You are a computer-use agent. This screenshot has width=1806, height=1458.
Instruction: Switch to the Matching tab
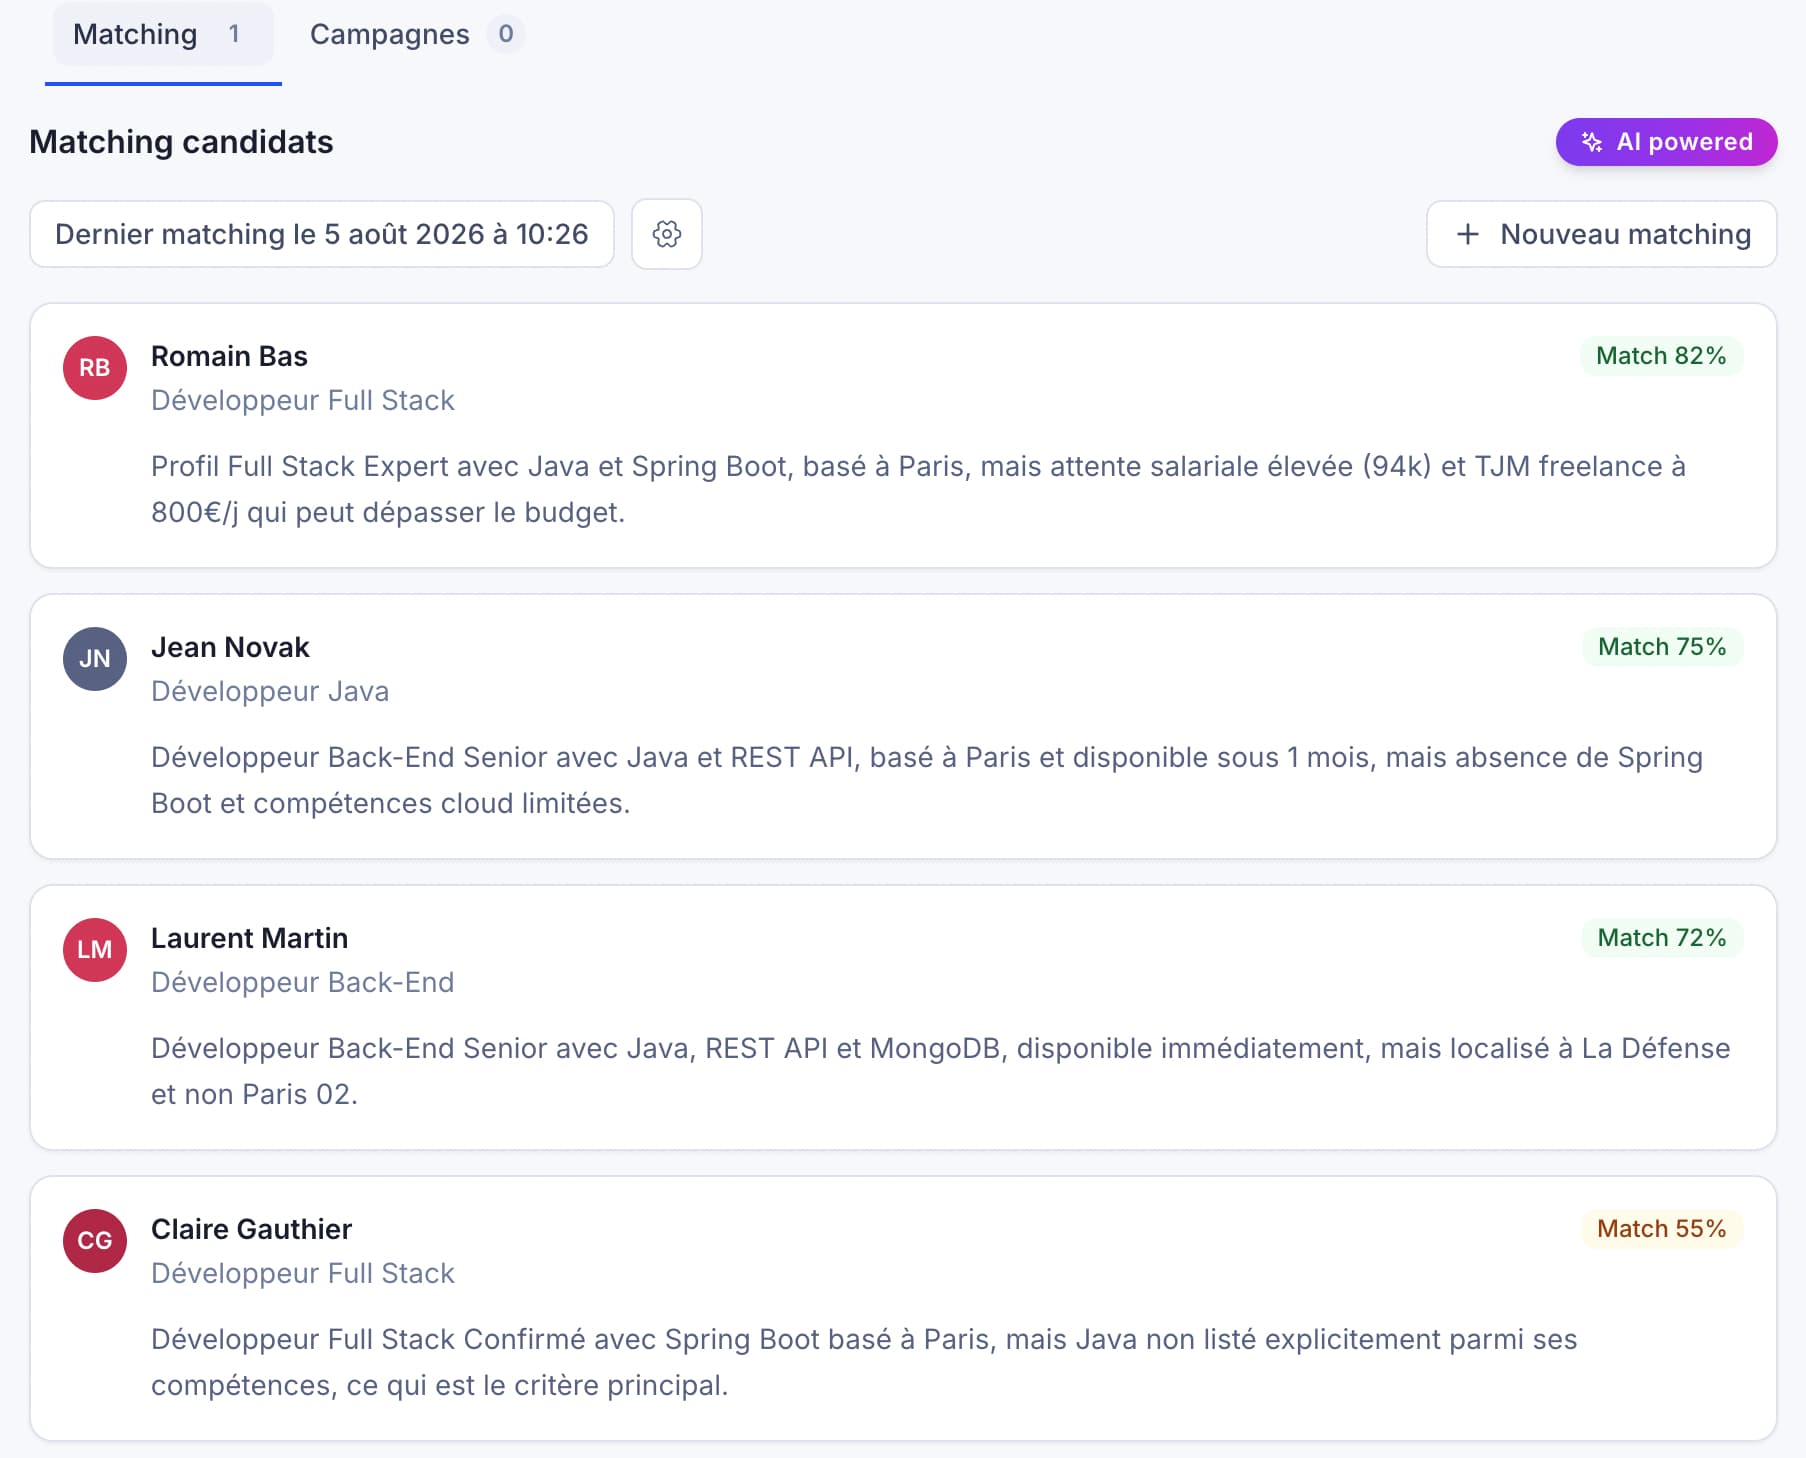click(x=163, y=34)
